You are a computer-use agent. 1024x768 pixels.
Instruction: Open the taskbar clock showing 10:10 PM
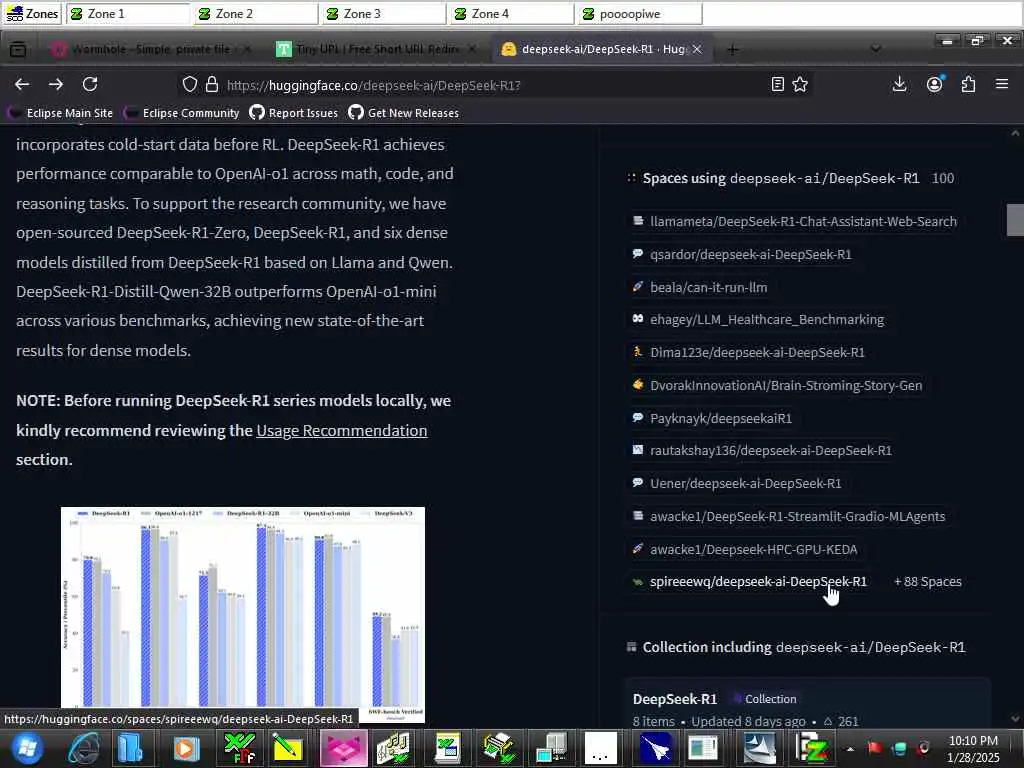pos(973,749)
